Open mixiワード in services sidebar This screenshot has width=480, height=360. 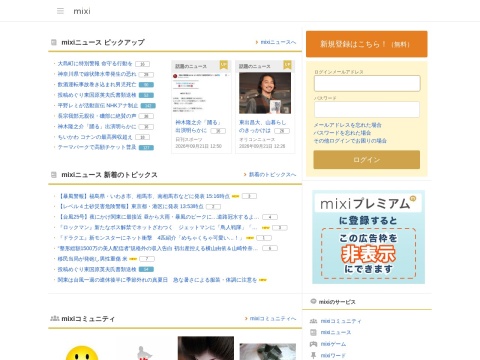click(333, 355)
